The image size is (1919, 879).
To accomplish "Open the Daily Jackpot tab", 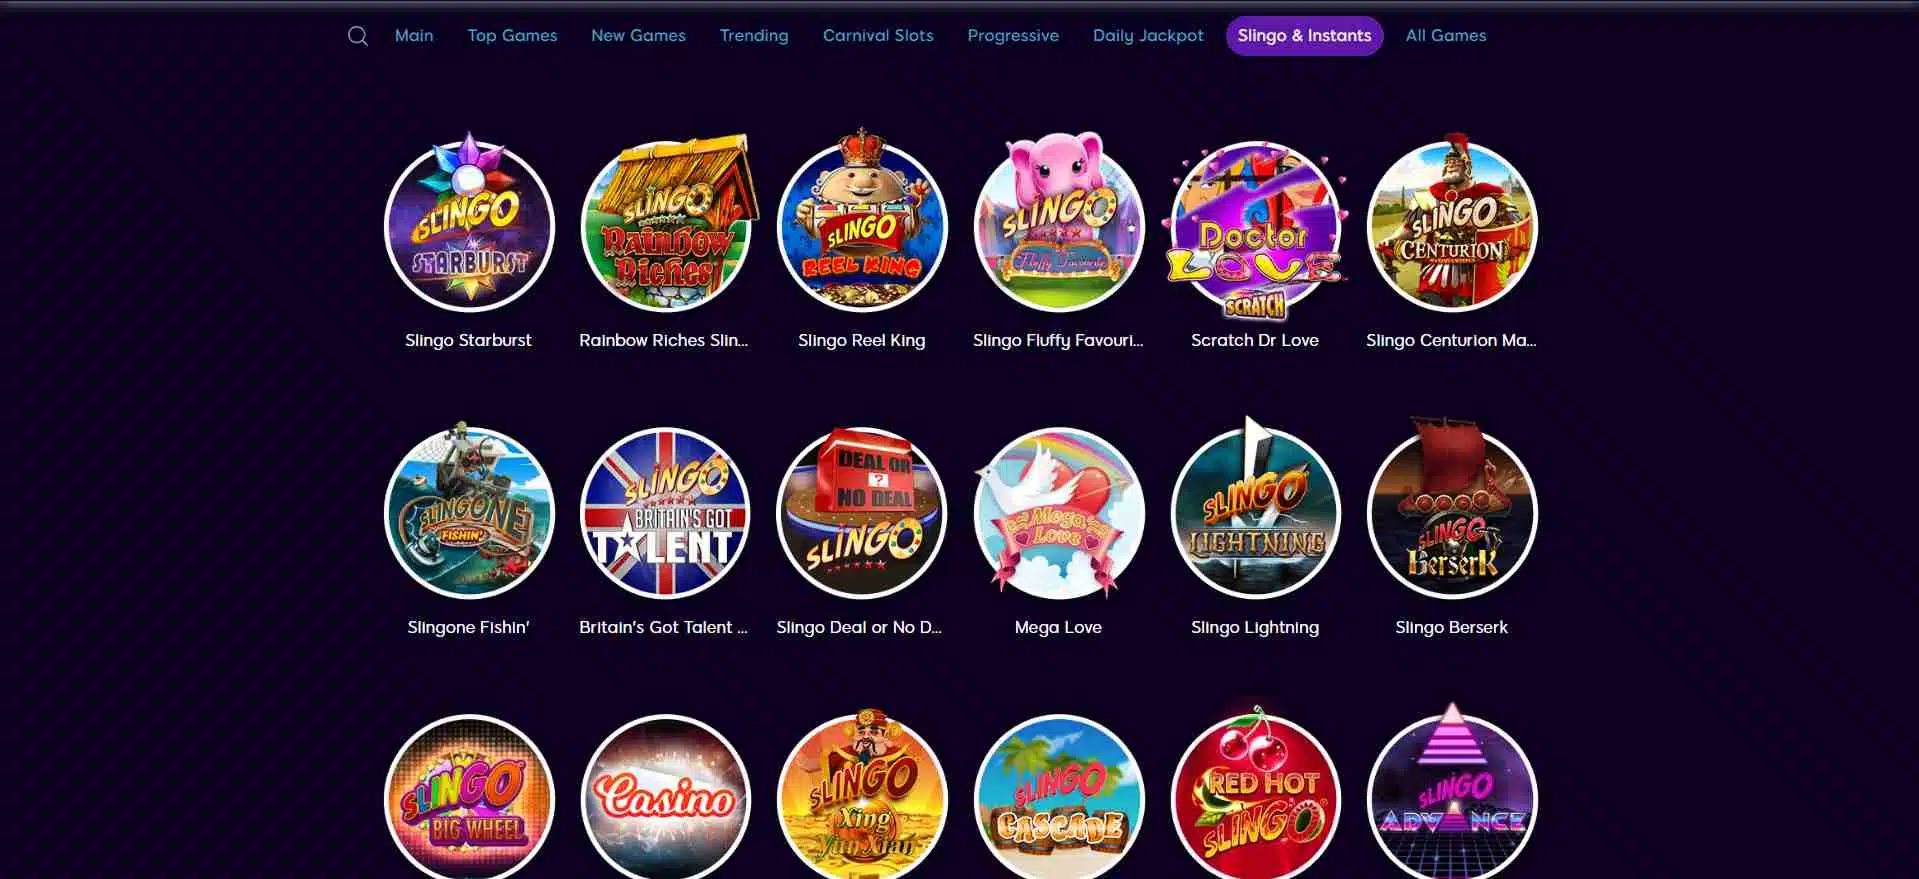I will 1148,36.
